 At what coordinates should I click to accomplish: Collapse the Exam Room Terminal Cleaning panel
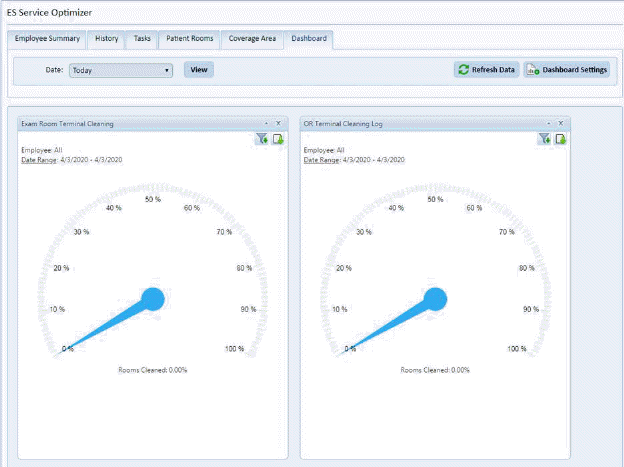[267, 123]
